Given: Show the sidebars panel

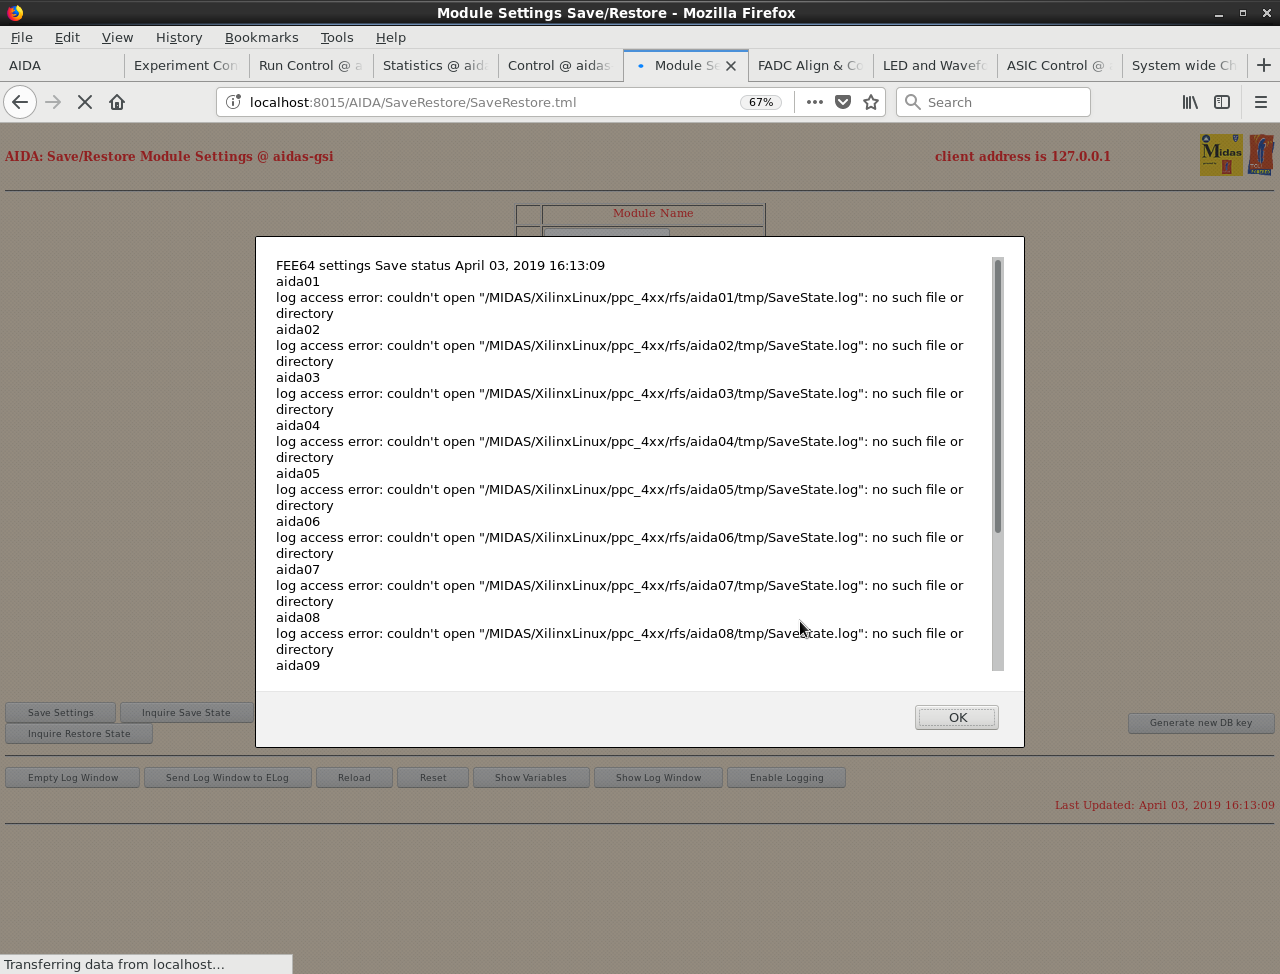Looking at the screenshot, I should point(1222,102).
